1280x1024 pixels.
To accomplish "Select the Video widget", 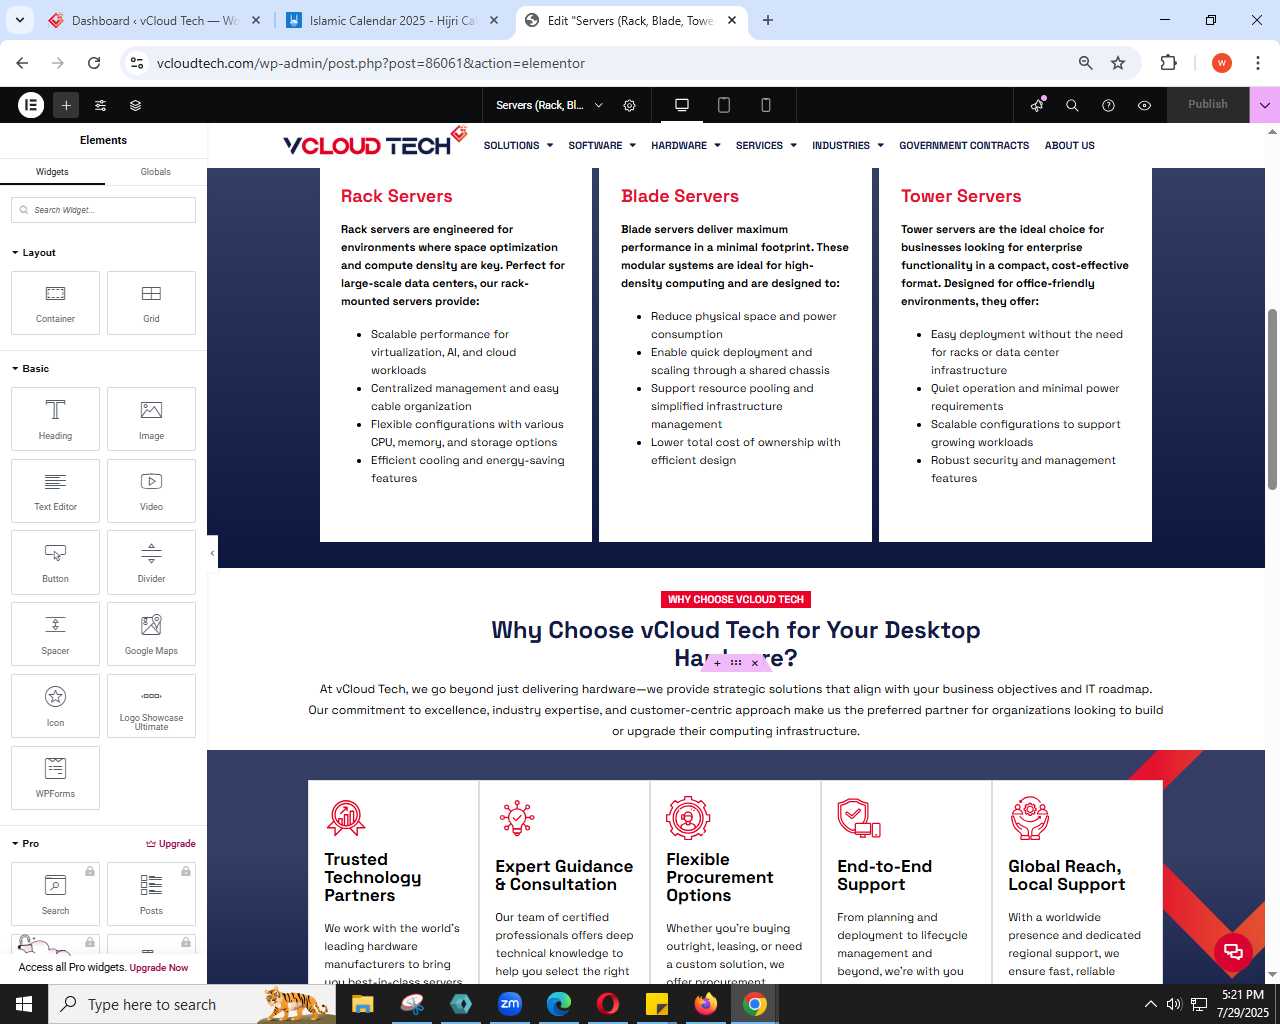I will [151, 491].
